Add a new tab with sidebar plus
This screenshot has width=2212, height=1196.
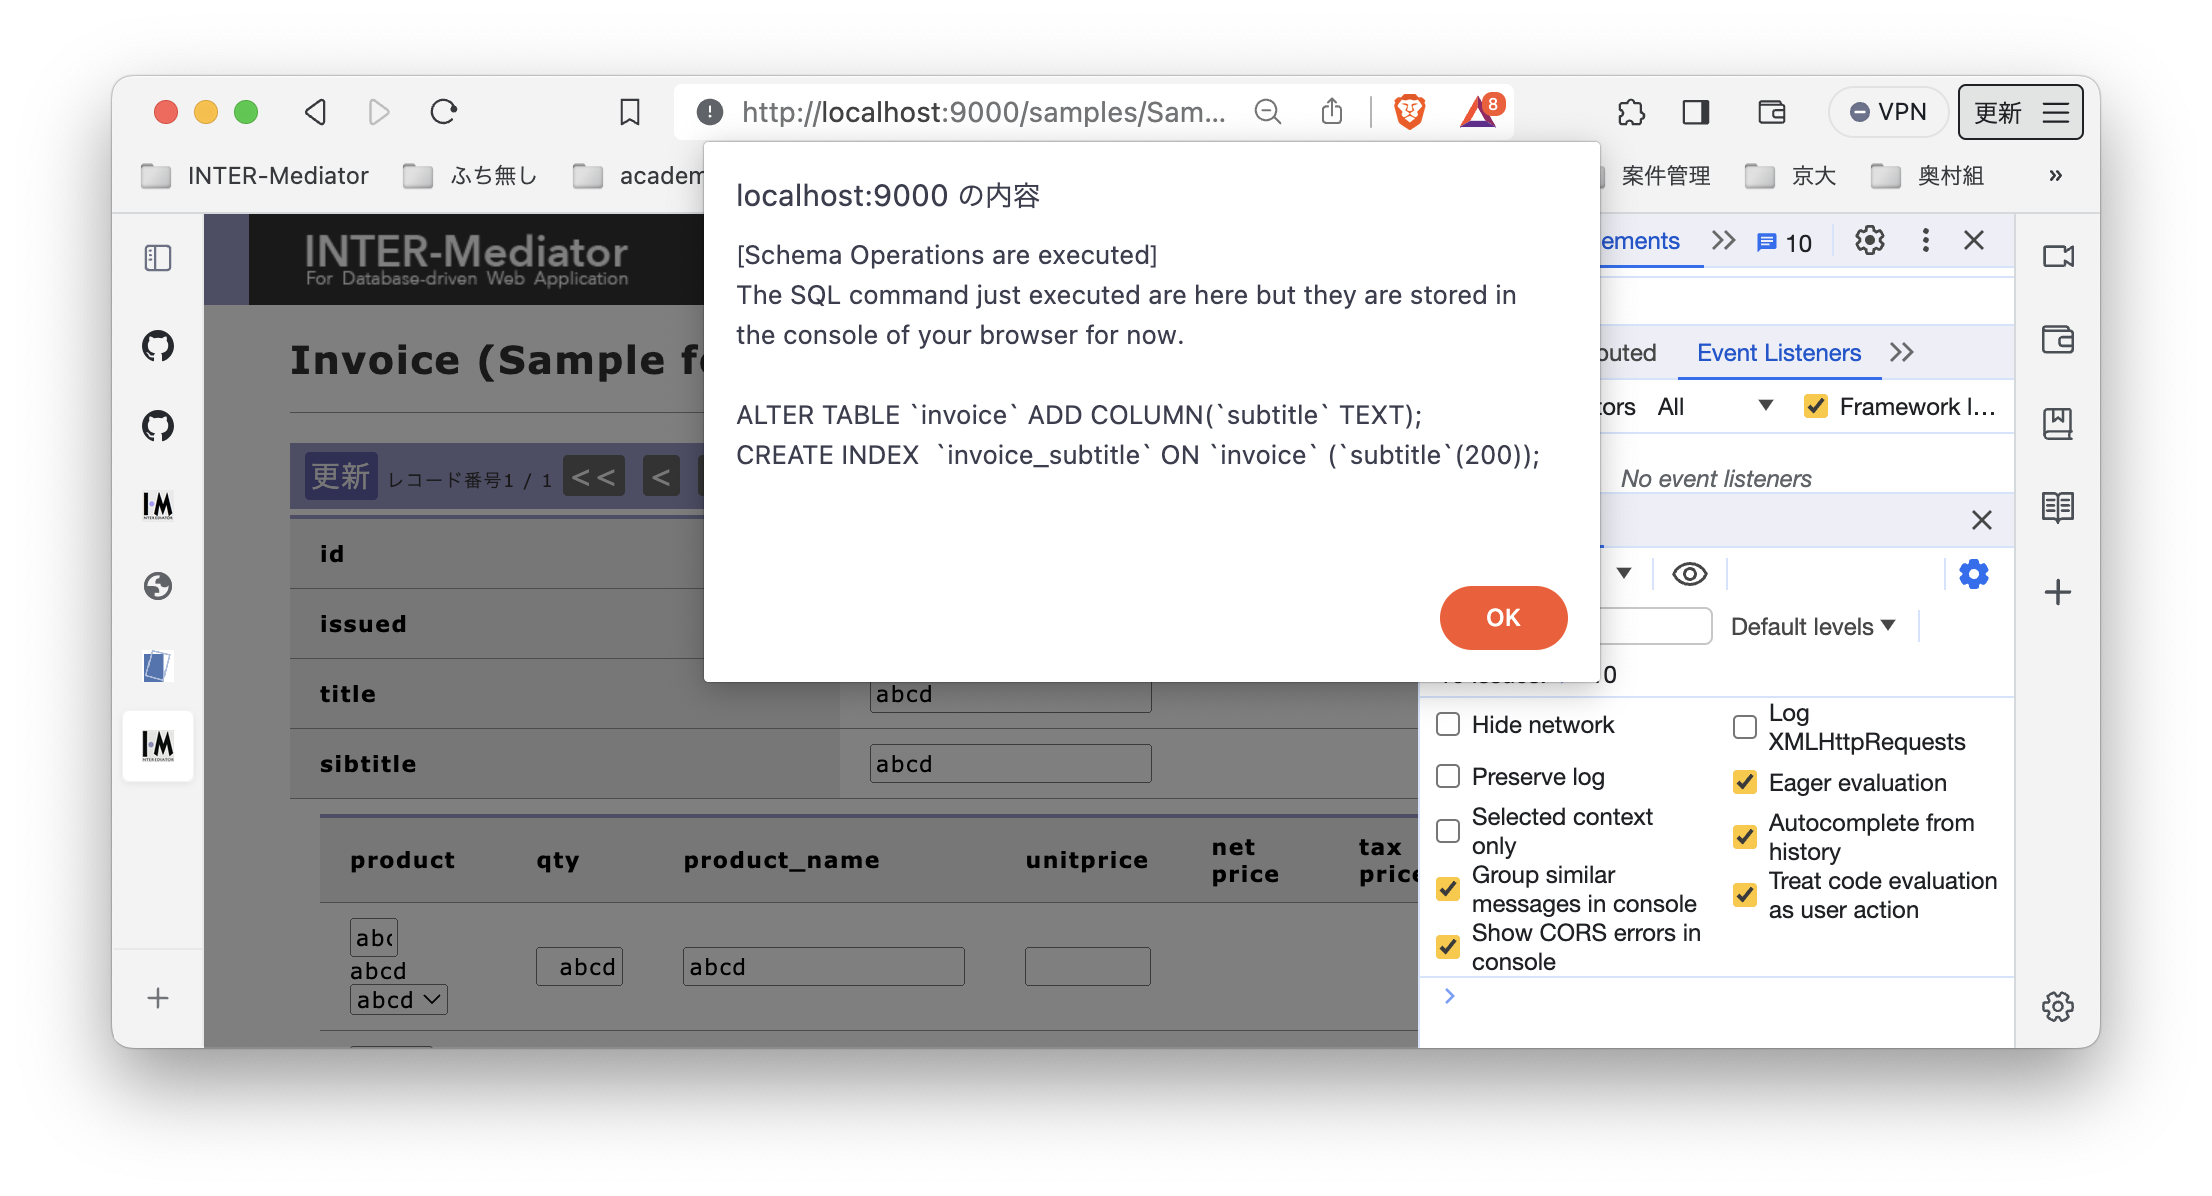coord(158,998)
